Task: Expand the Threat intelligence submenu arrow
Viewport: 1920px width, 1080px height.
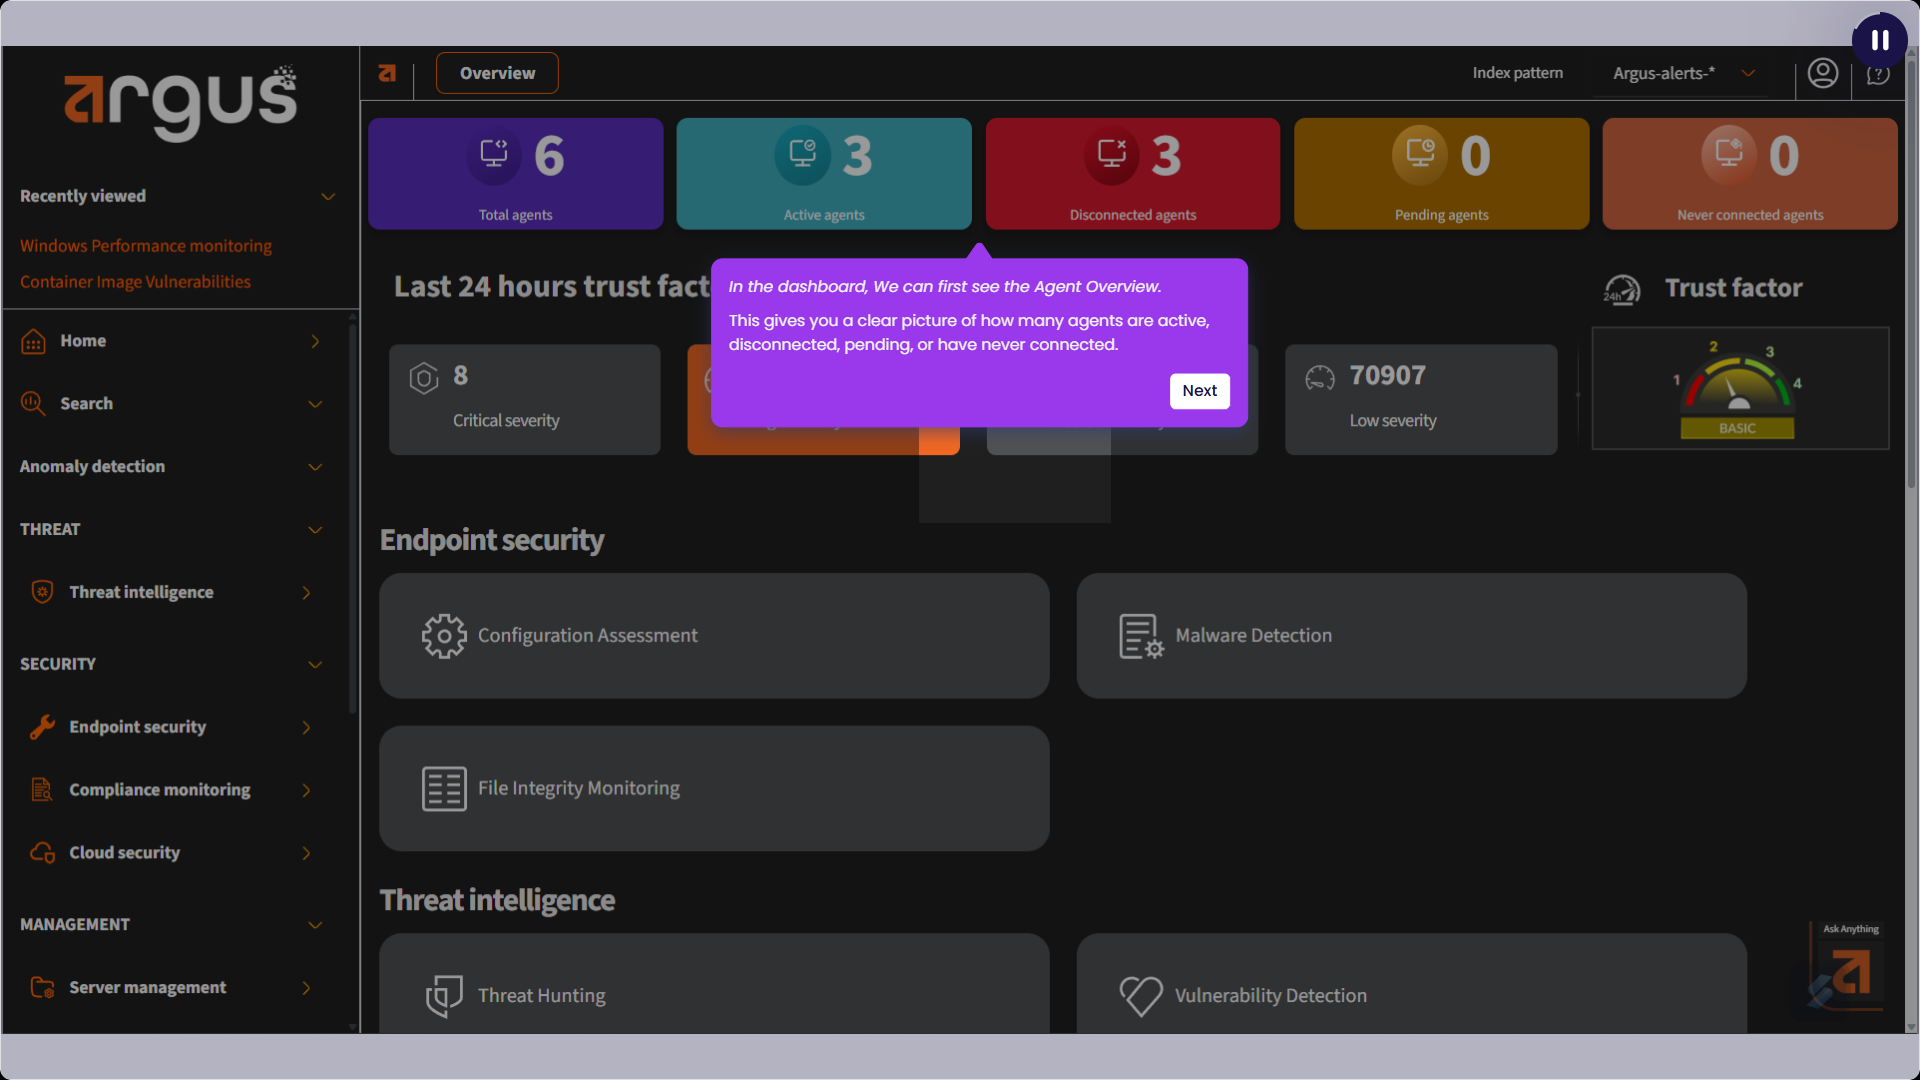Action: coord(306,593)
